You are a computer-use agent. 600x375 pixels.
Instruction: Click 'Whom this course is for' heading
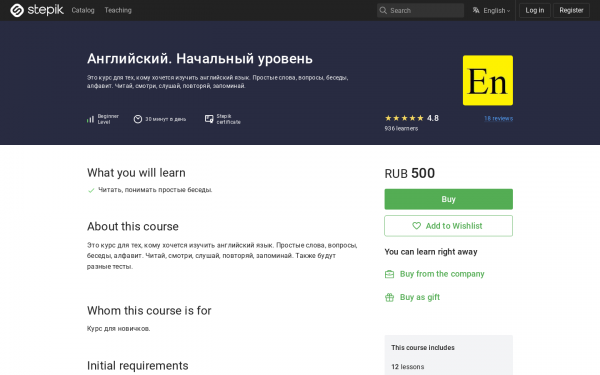(x=149, y=310)
